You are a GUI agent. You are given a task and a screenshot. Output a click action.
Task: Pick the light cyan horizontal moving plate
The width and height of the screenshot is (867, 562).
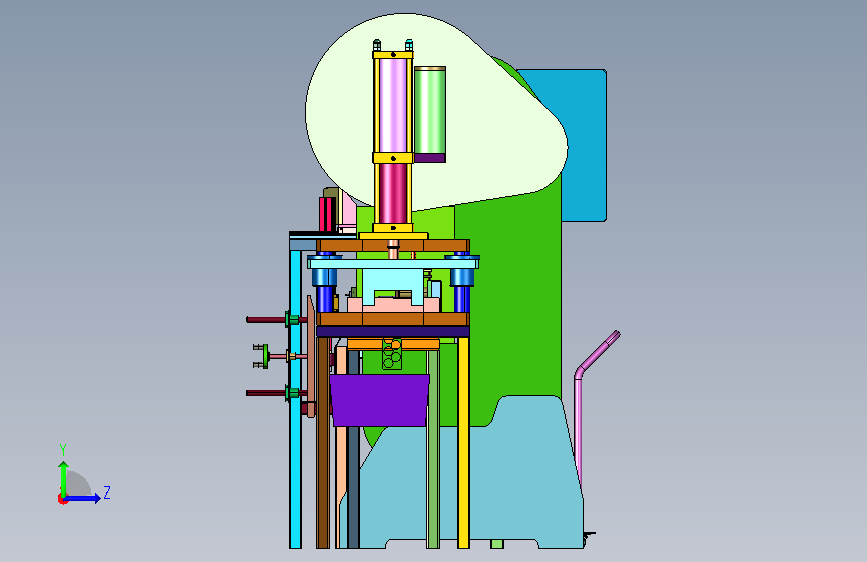tap(393, 263)
